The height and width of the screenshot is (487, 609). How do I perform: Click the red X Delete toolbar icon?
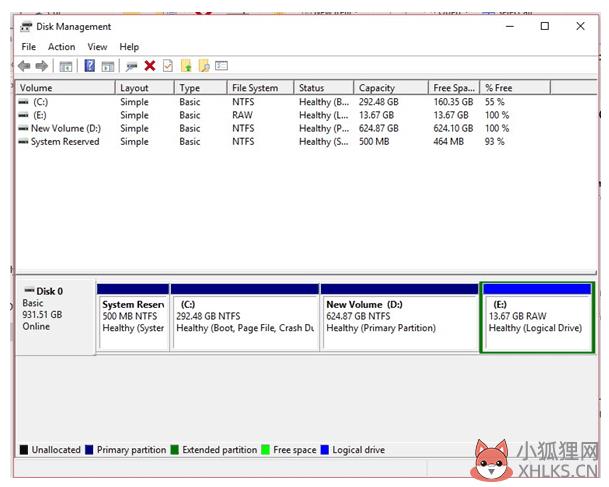pyautogui.click(x=149, y=66)
